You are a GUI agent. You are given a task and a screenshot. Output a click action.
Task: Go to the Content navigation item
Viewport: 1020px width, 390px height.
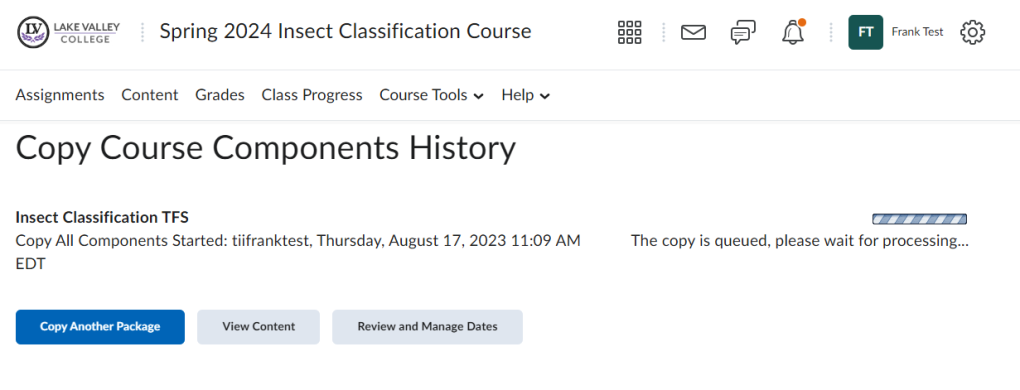coord(150,95)
